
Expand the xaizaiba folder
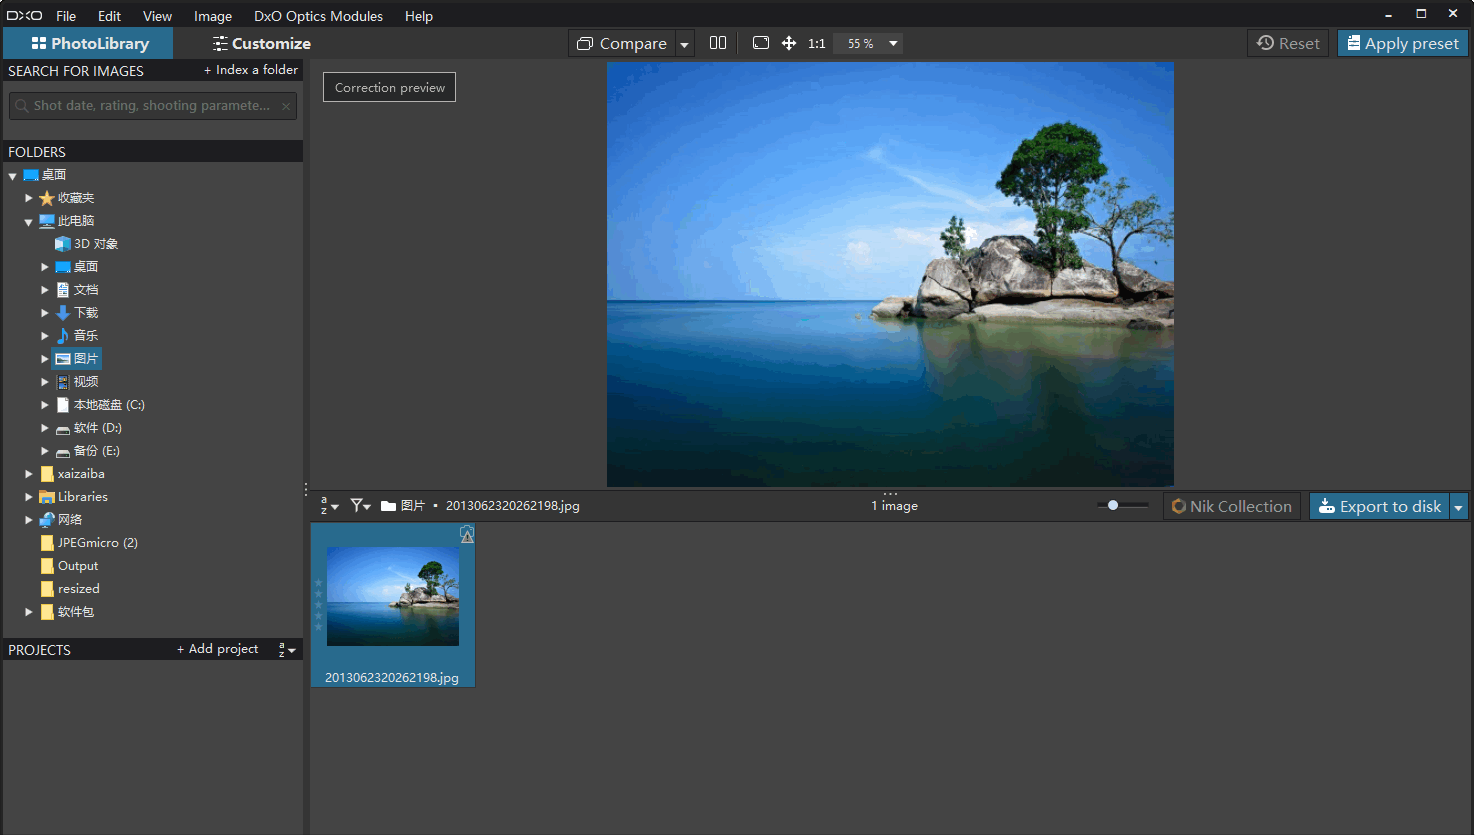tap(29, 474)
